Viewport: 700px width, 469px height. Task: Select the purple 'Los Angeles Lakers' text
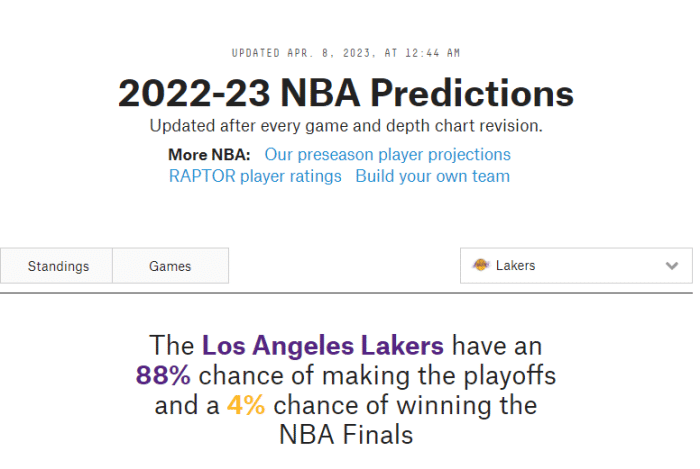tap(323, 346)
